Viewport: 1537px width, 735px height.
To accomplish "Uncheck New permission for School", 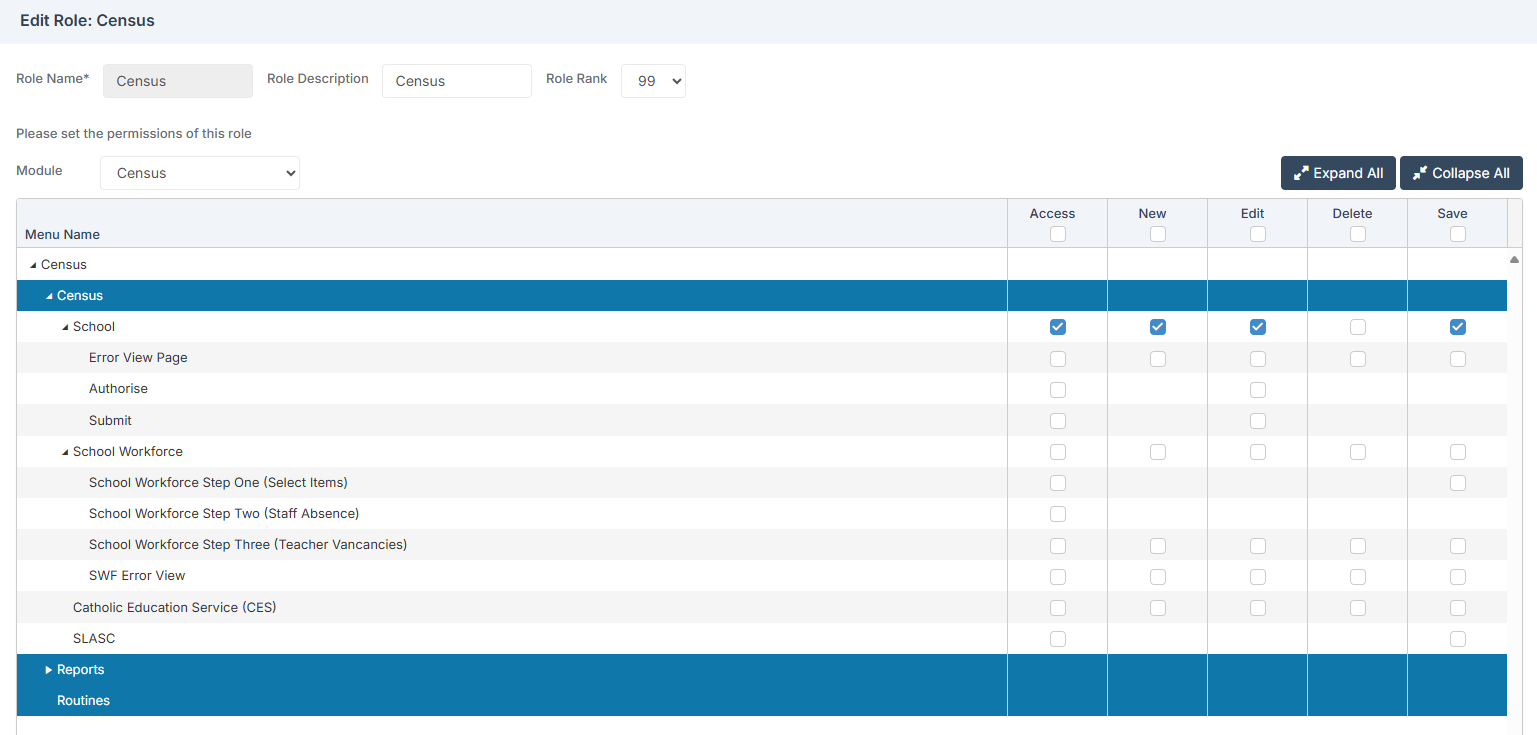I will 1157,326.
